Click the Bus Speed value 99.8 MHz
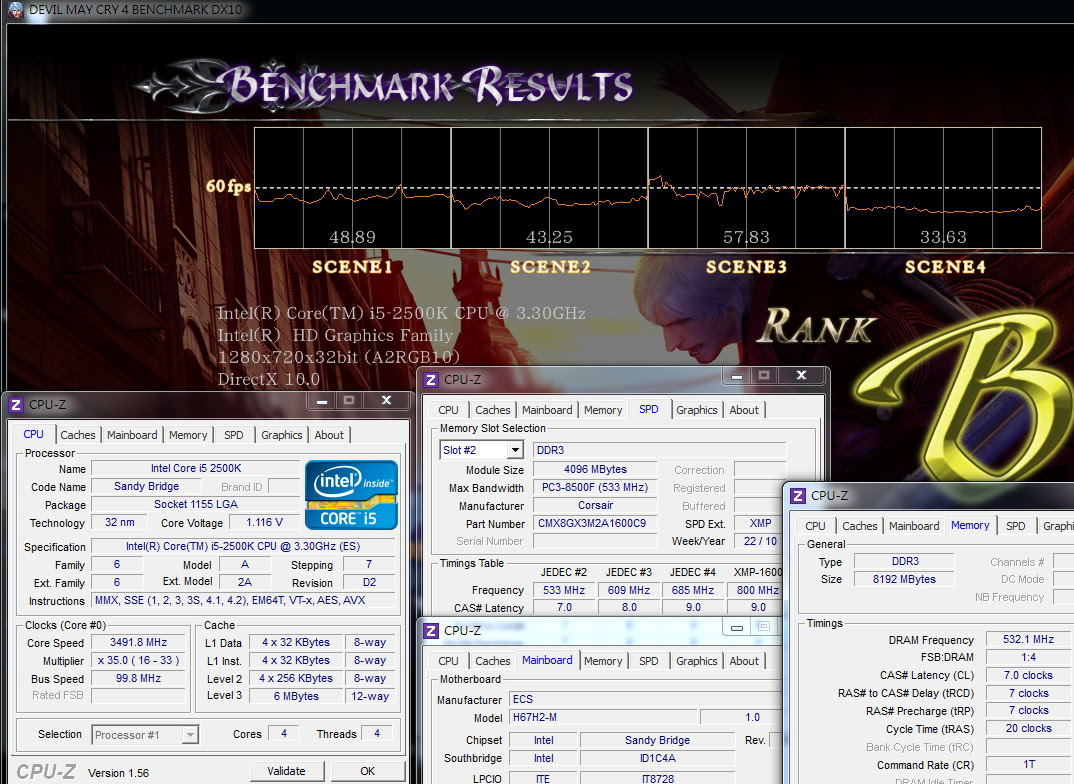Screen dimensions: 1074x784 (138, 678)
